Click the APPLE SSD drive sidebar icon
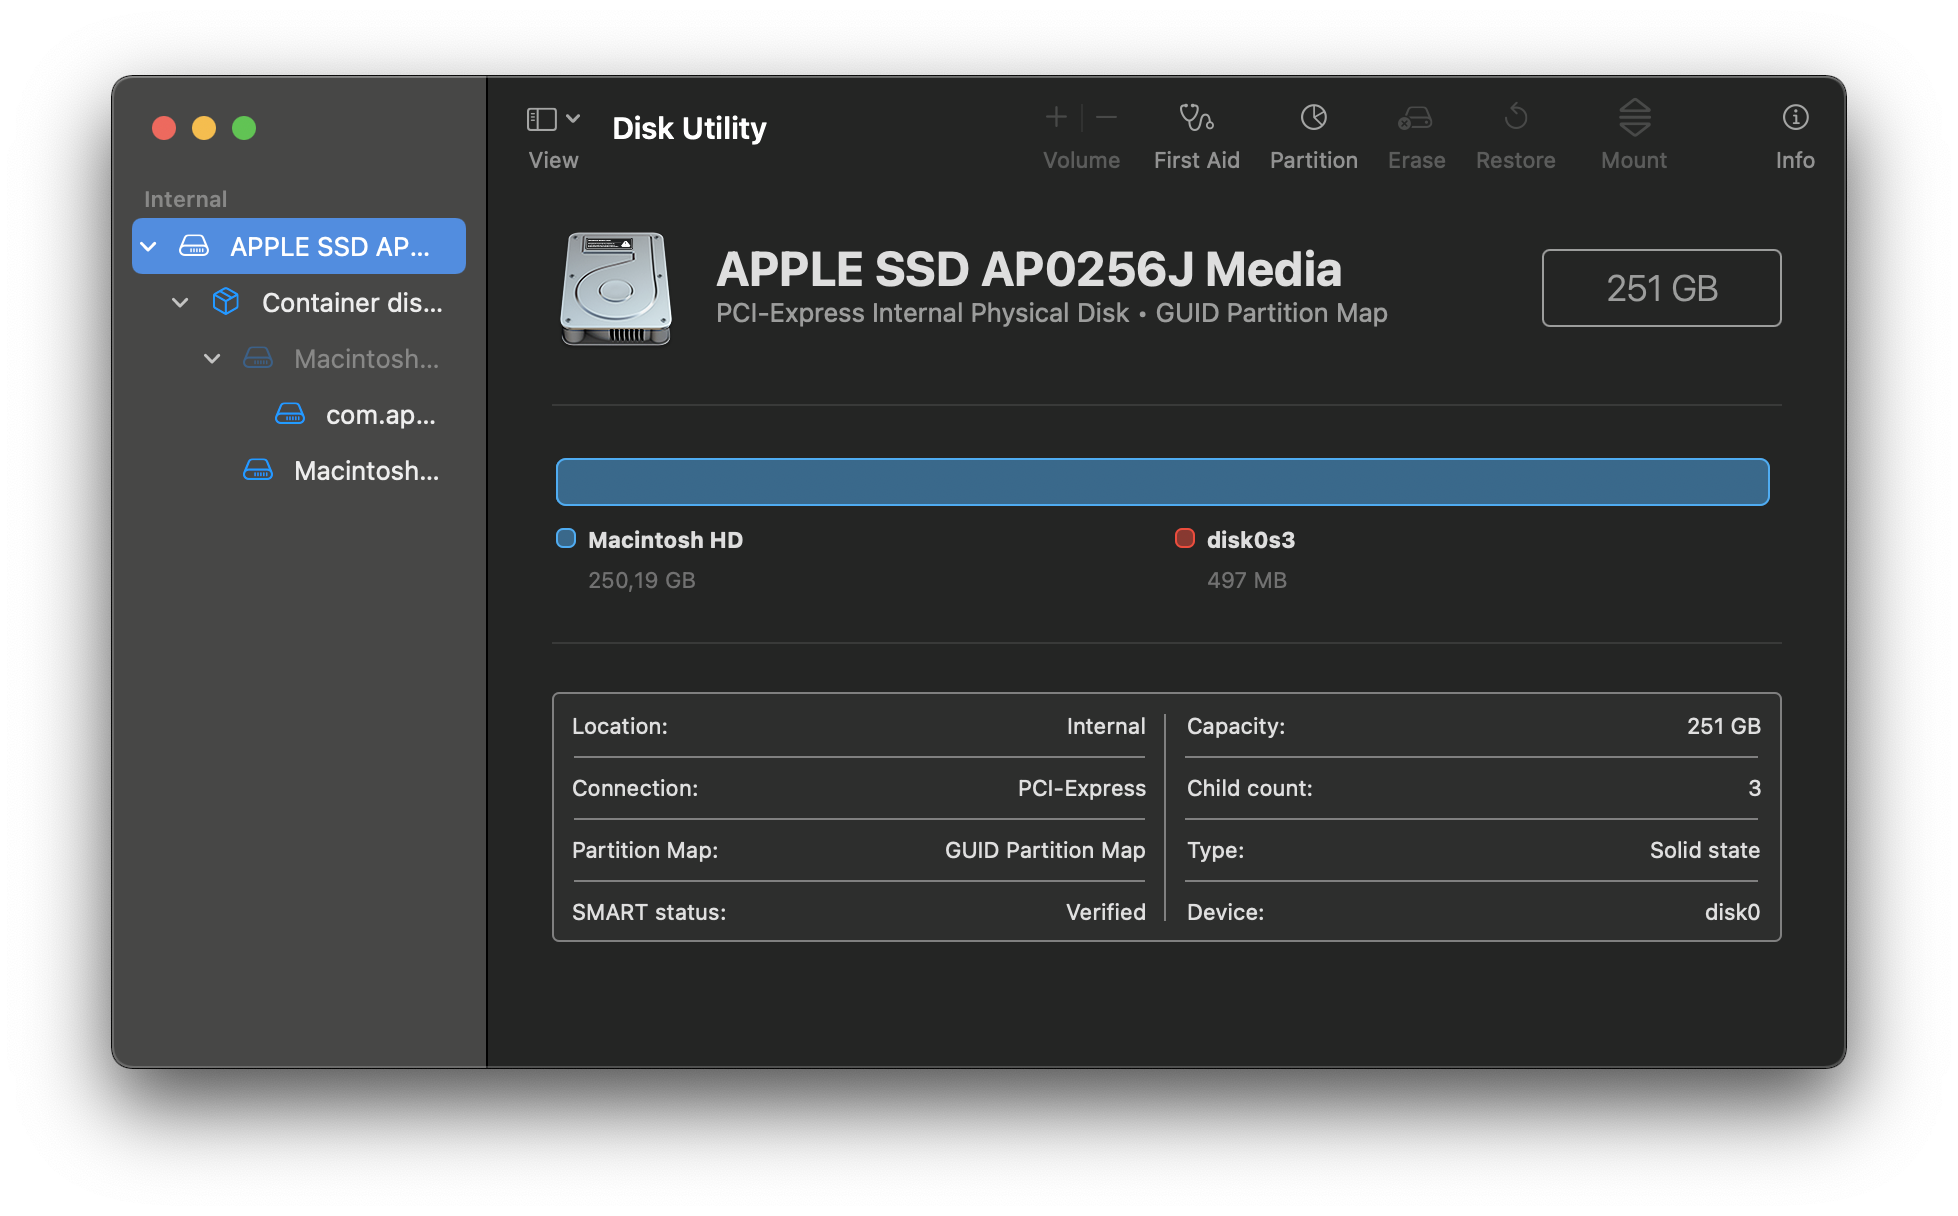The width and height of the screenshot is (1958, 1216). click(194, 246)
